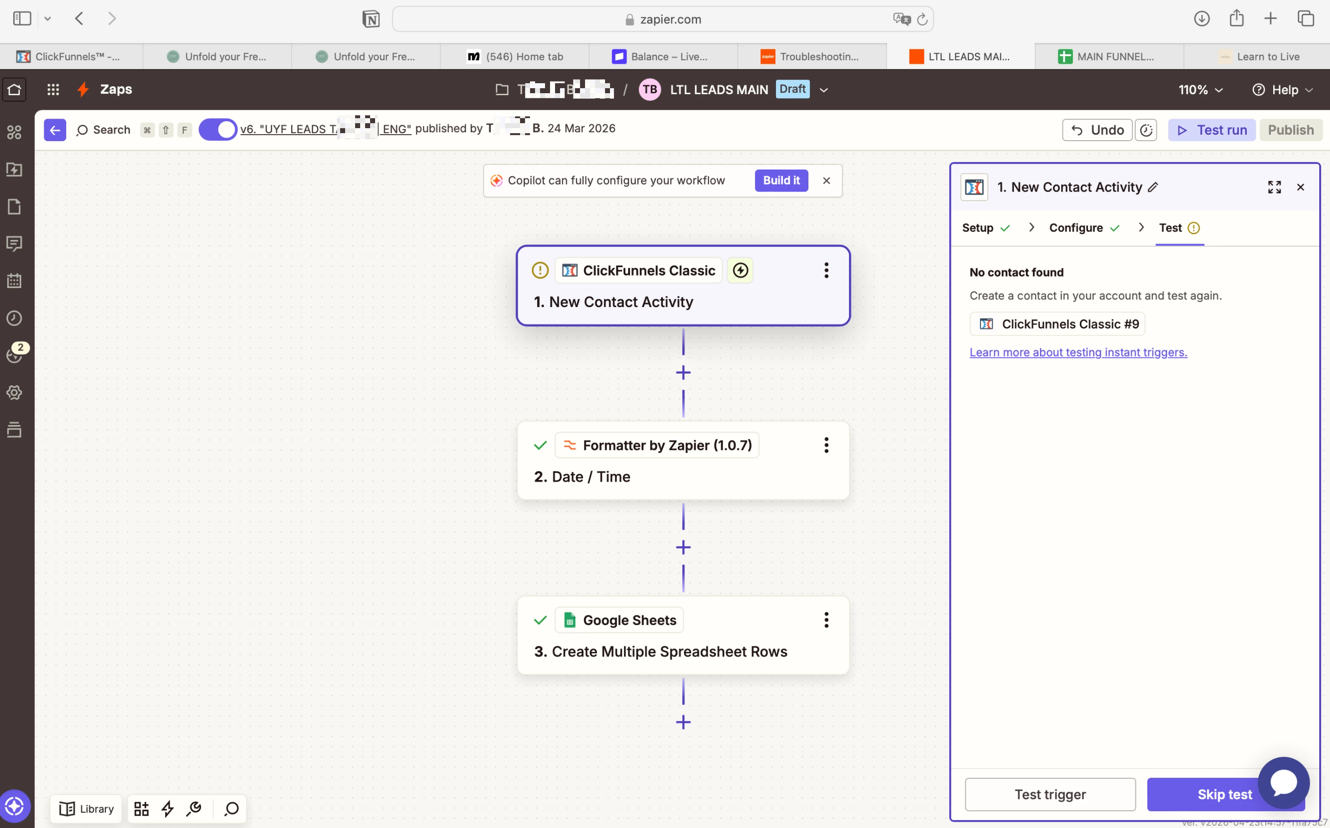Click the Skip test button
The width and height of the screenshot is (1330, 828).
(1224, 794)
